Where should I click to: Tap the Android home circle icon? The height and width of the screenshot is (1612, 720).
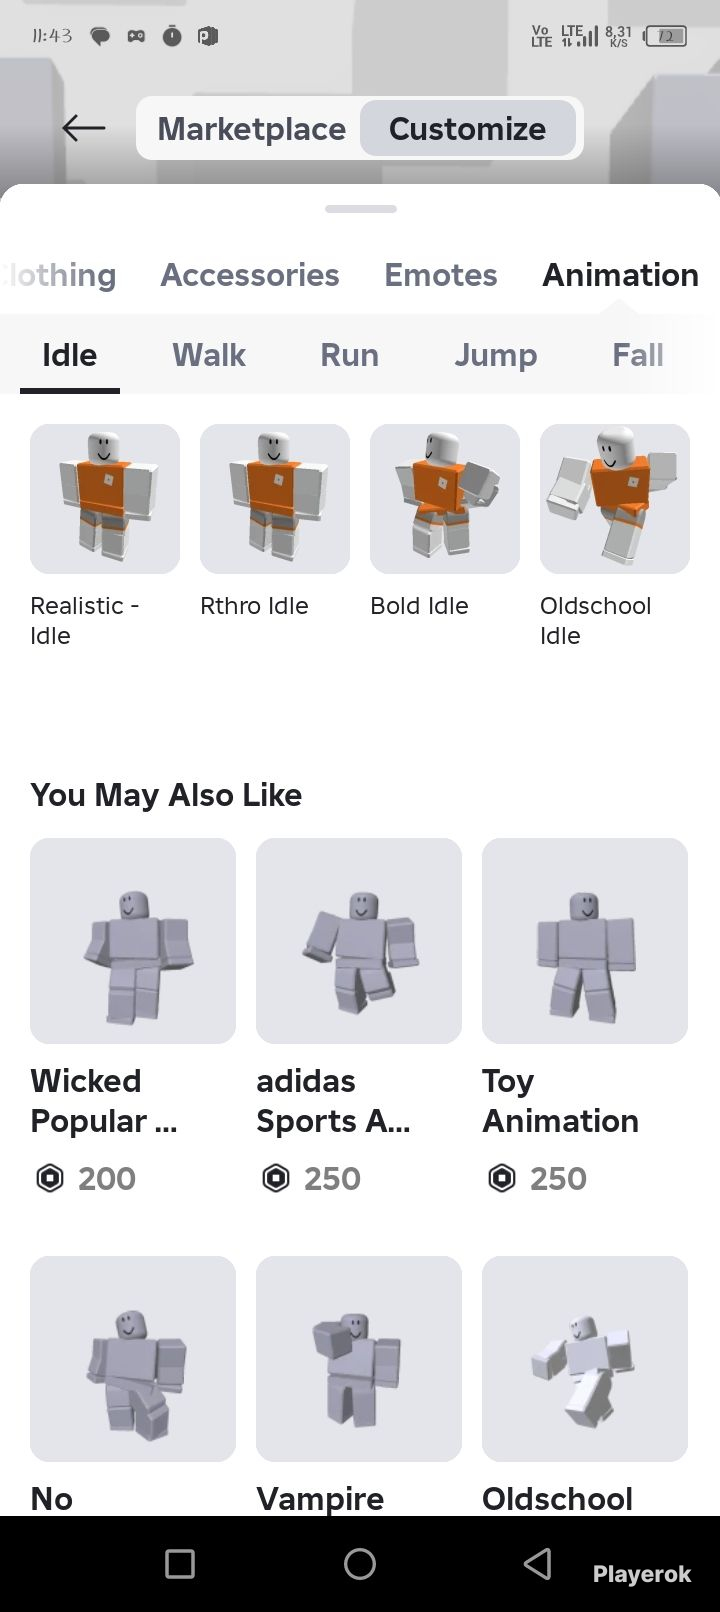pyautogui.click(x=360, y=1564)
